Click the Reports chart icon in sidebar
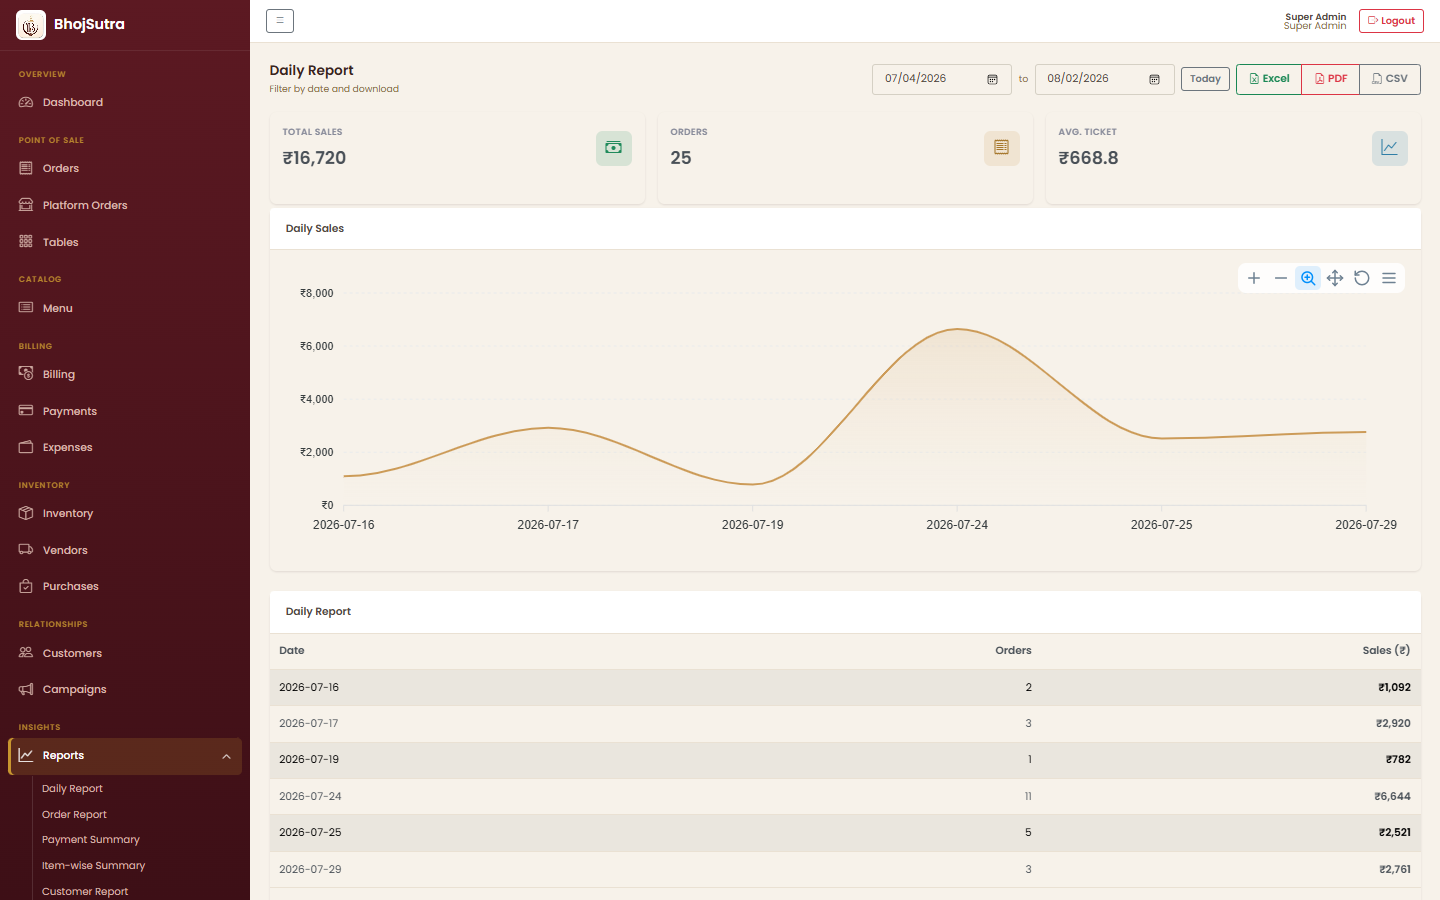 pos(26,755)
